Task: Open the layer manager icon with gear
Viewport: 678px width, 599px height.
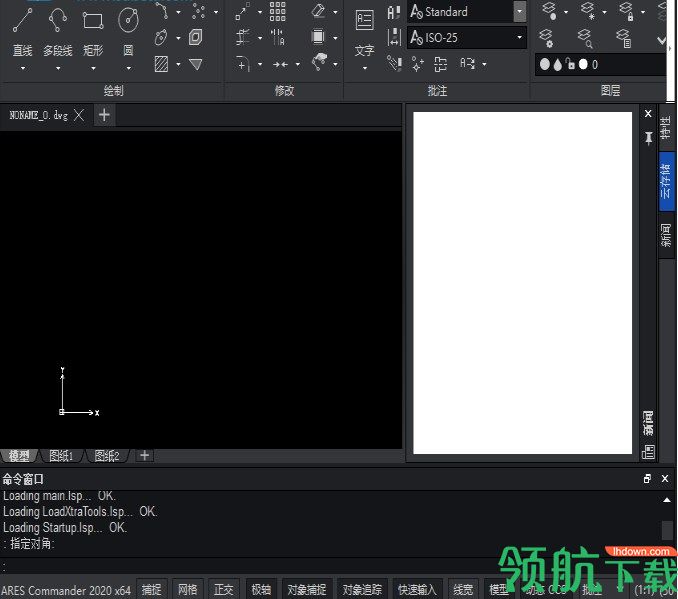Action: click(x=546, y=38)
